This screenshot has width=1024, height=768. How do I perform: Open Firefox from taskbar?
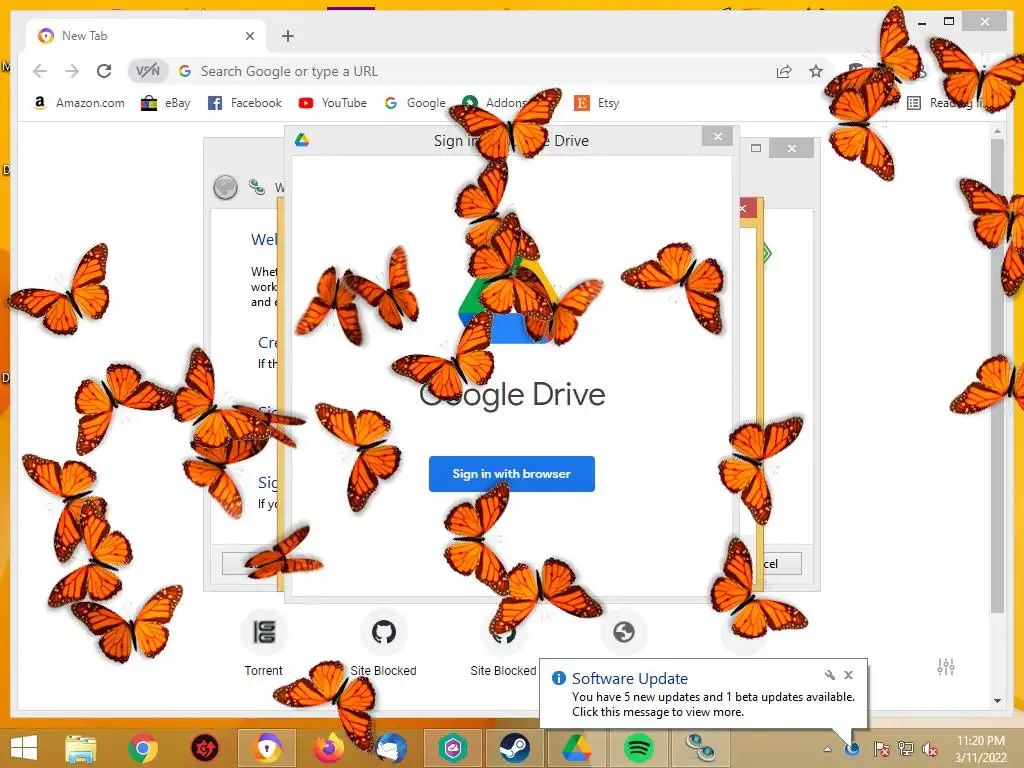coord(329,748)
